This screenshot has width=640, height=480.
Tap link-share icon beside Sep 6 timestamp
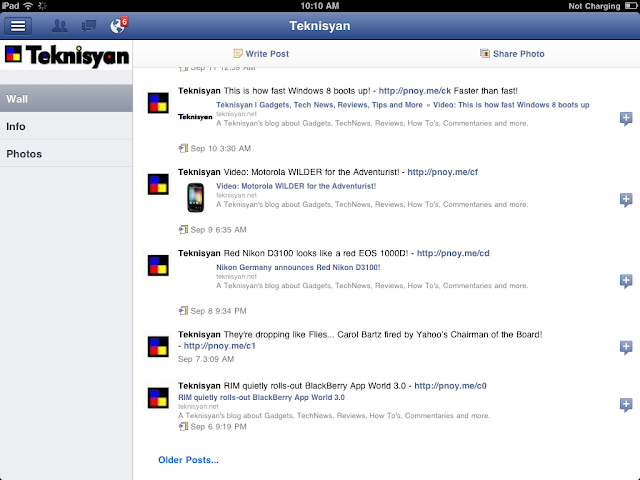click(x=183, y=427)
